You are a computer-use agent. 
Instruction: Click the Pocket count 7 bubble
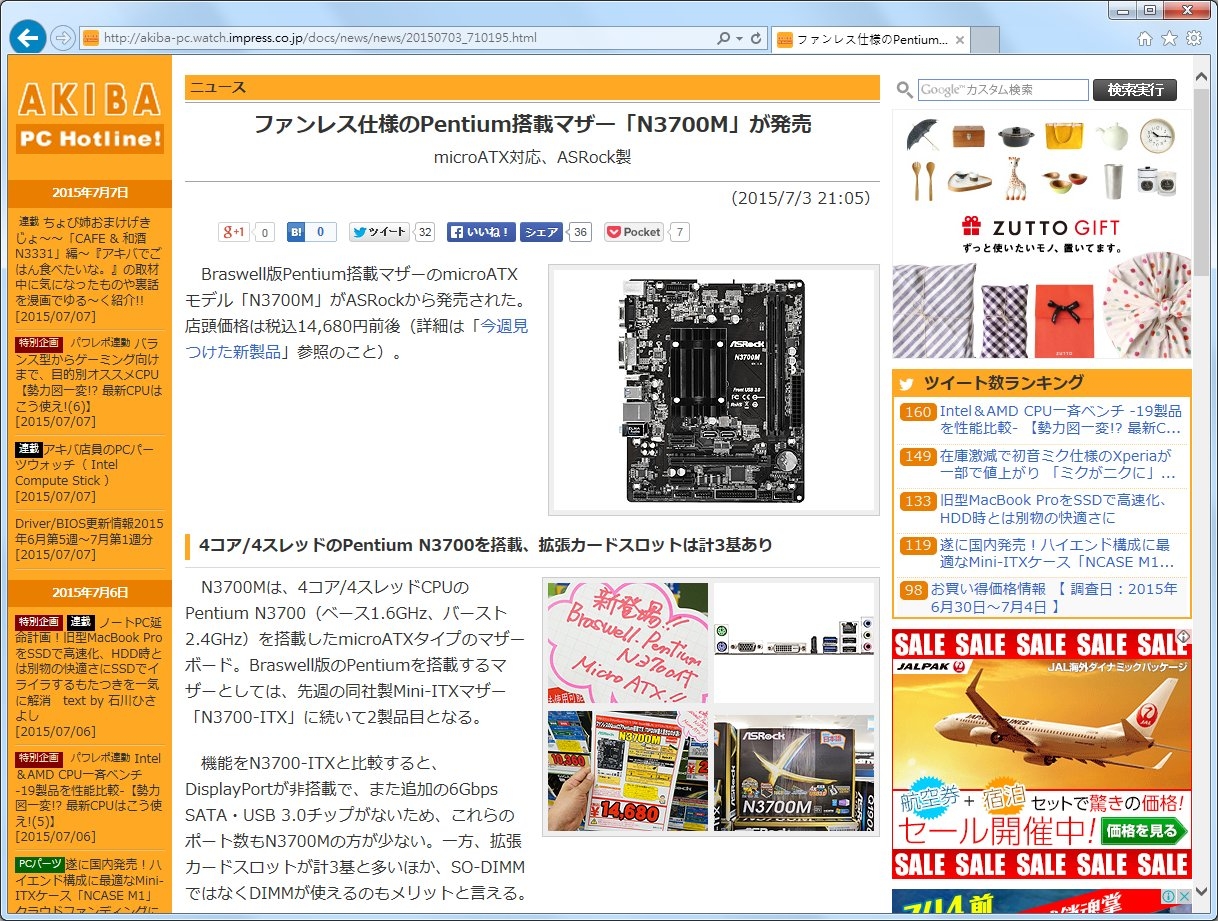pos(680,232)
